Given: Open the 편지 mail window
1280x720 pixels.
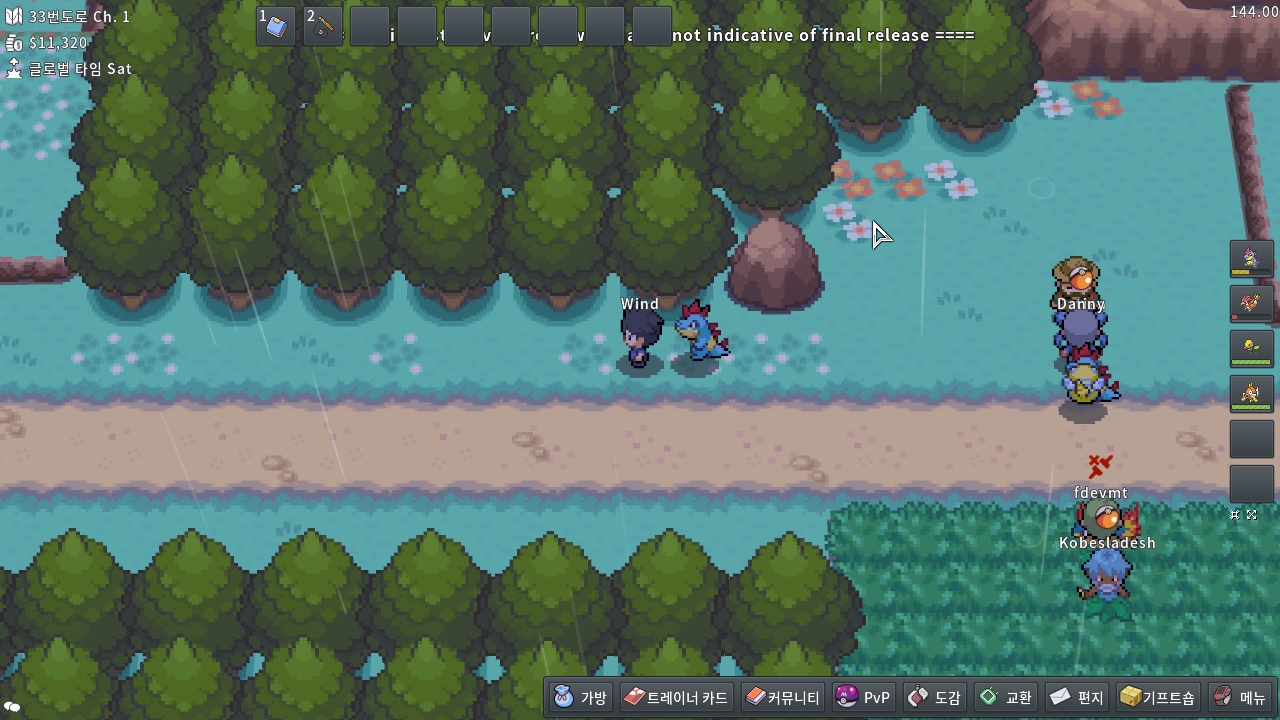Looking at the screenshot, I should coord(1076,697).
